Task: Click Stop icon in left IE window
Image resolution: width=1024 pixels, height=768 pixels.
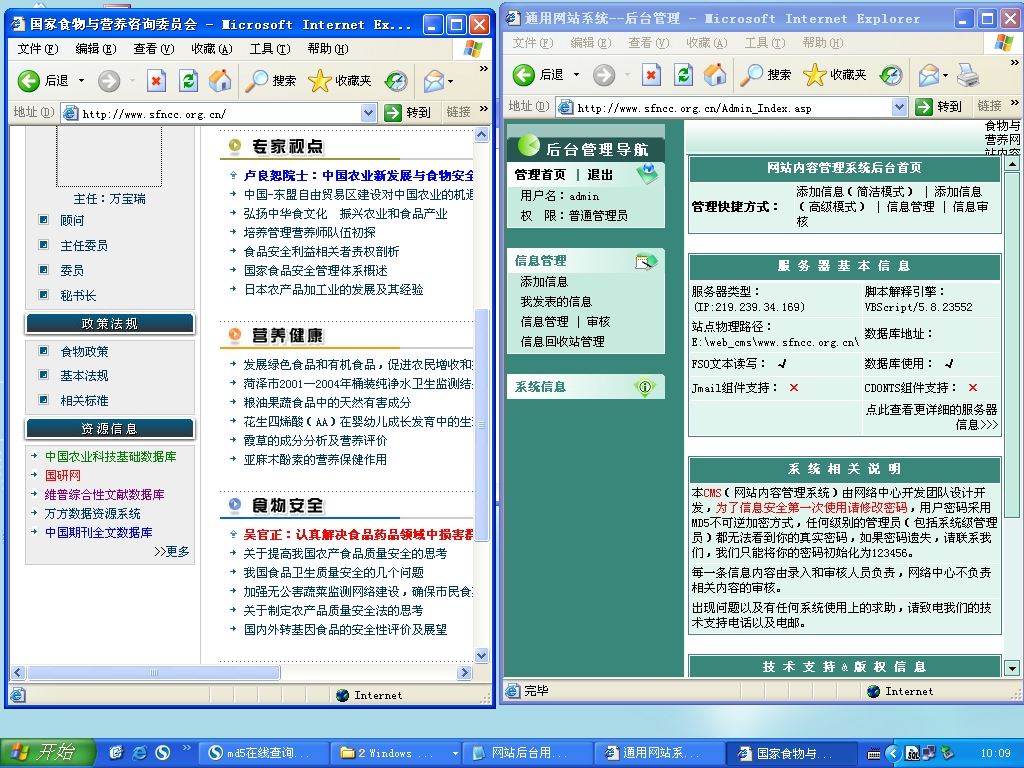Action: point(155,81)
